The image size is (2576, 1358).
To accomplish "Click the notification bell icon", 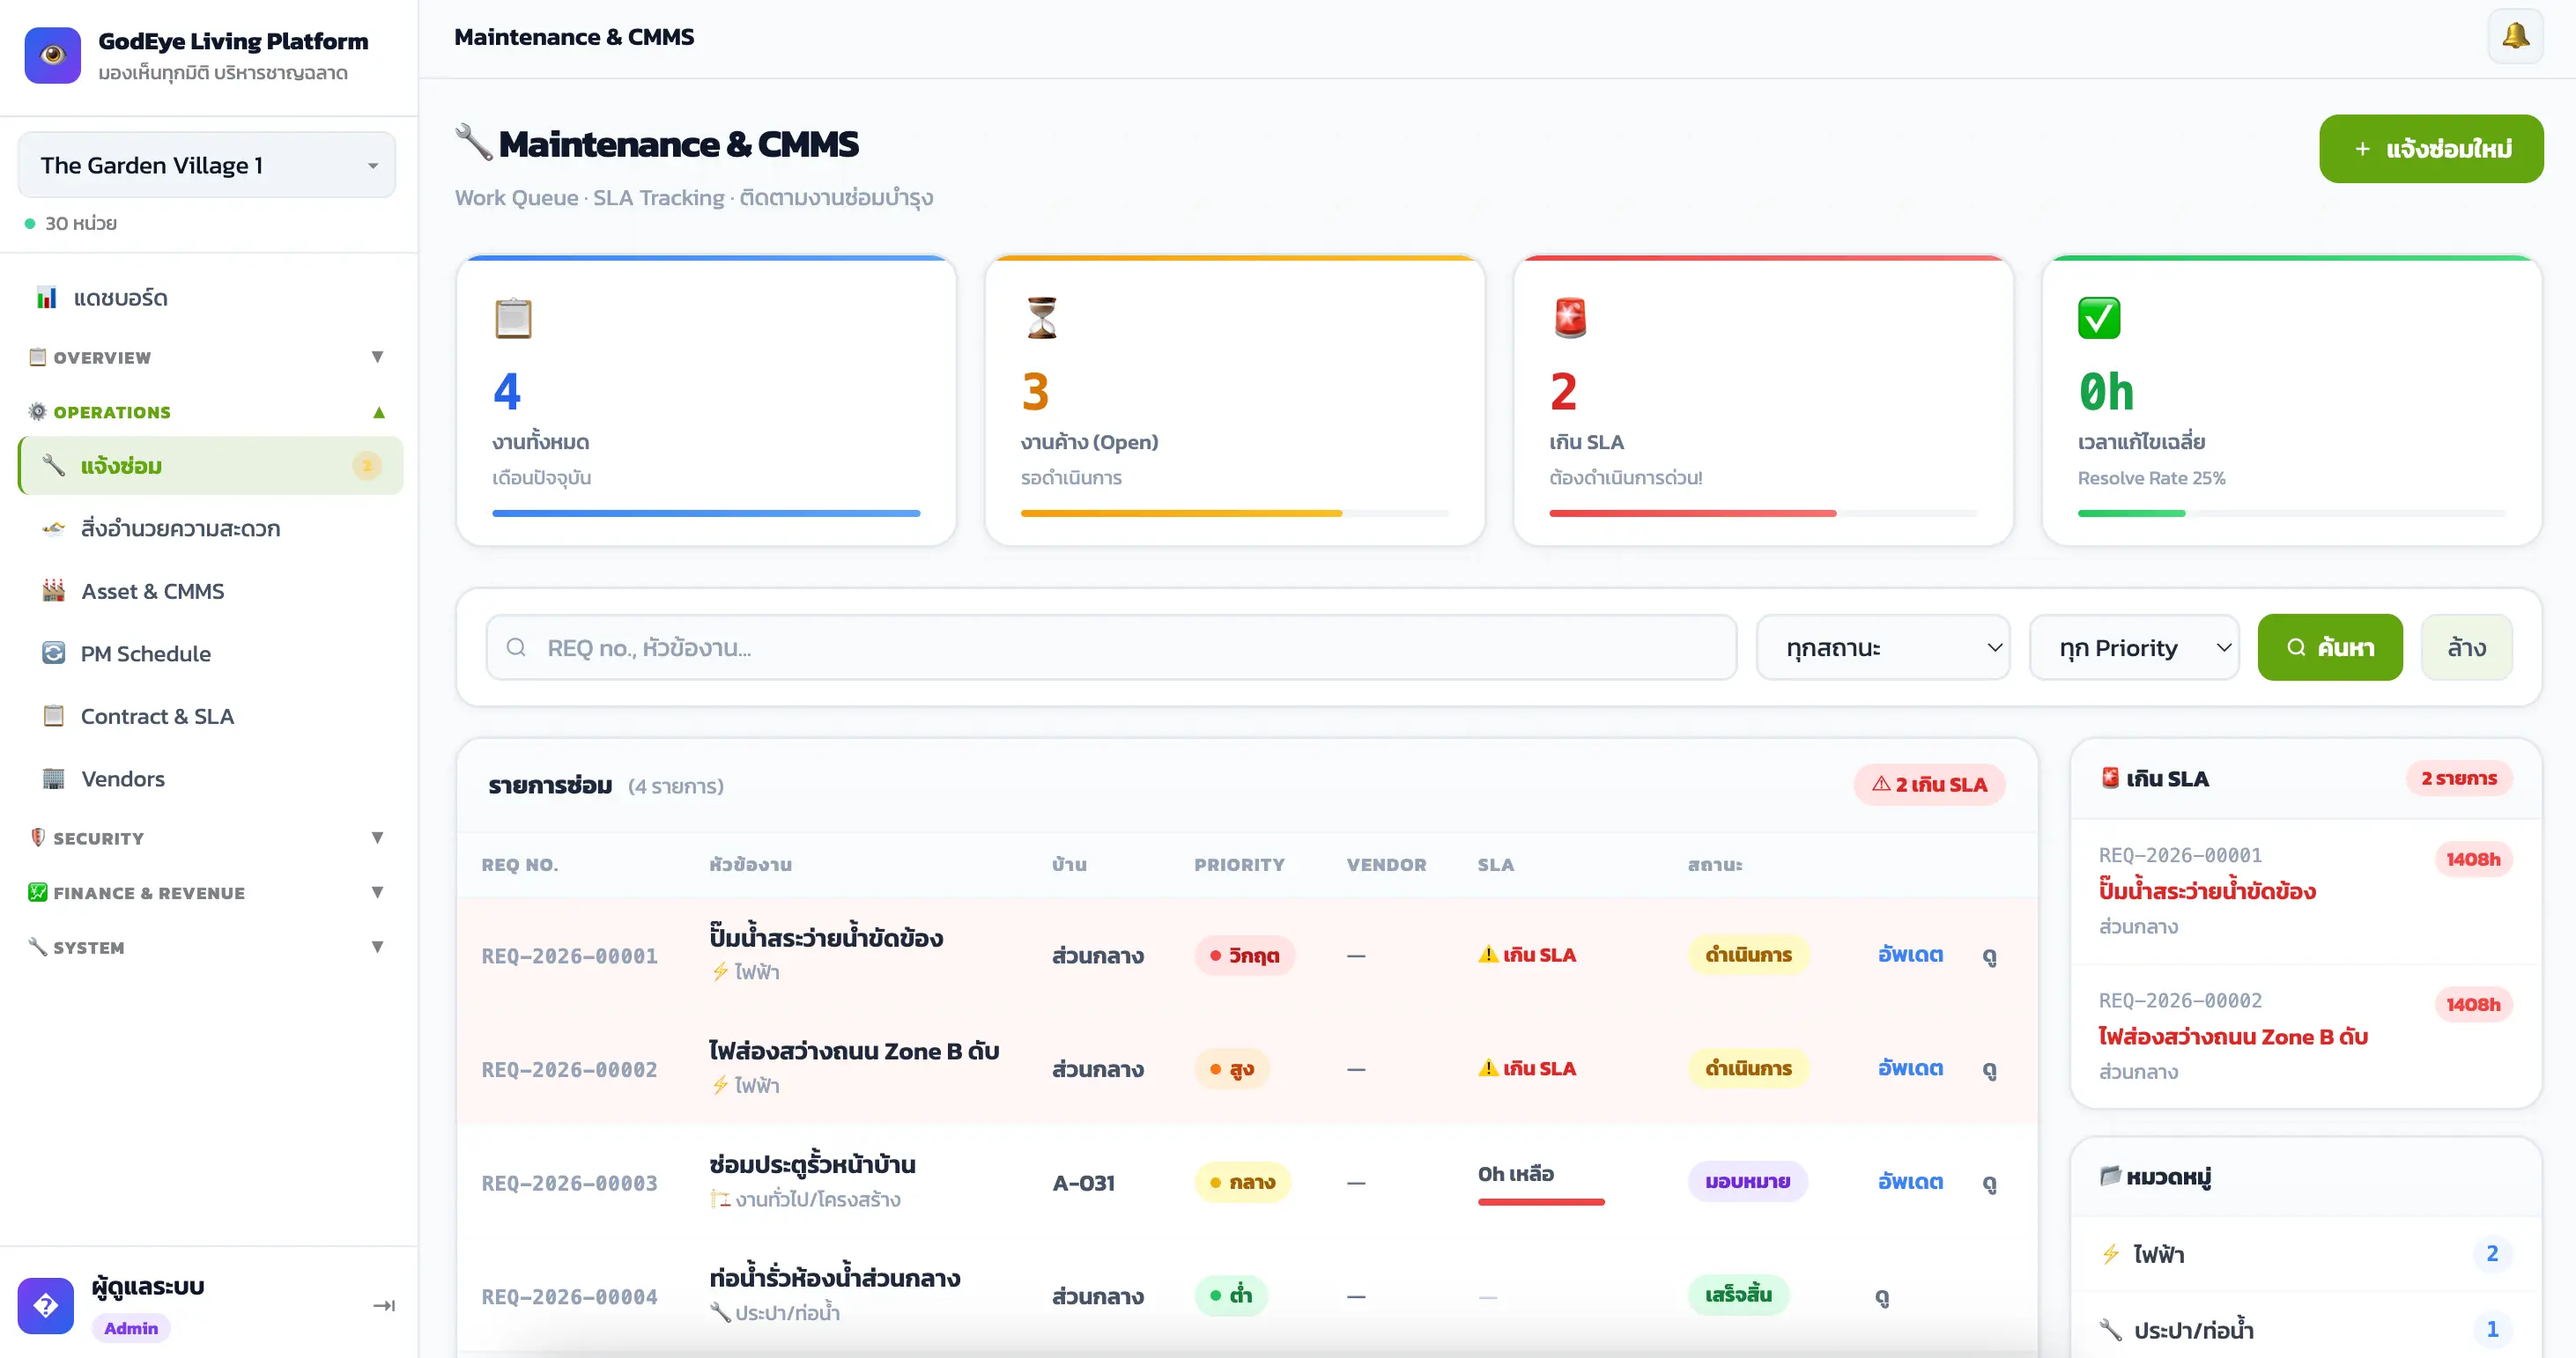I will click(2515, 37).
